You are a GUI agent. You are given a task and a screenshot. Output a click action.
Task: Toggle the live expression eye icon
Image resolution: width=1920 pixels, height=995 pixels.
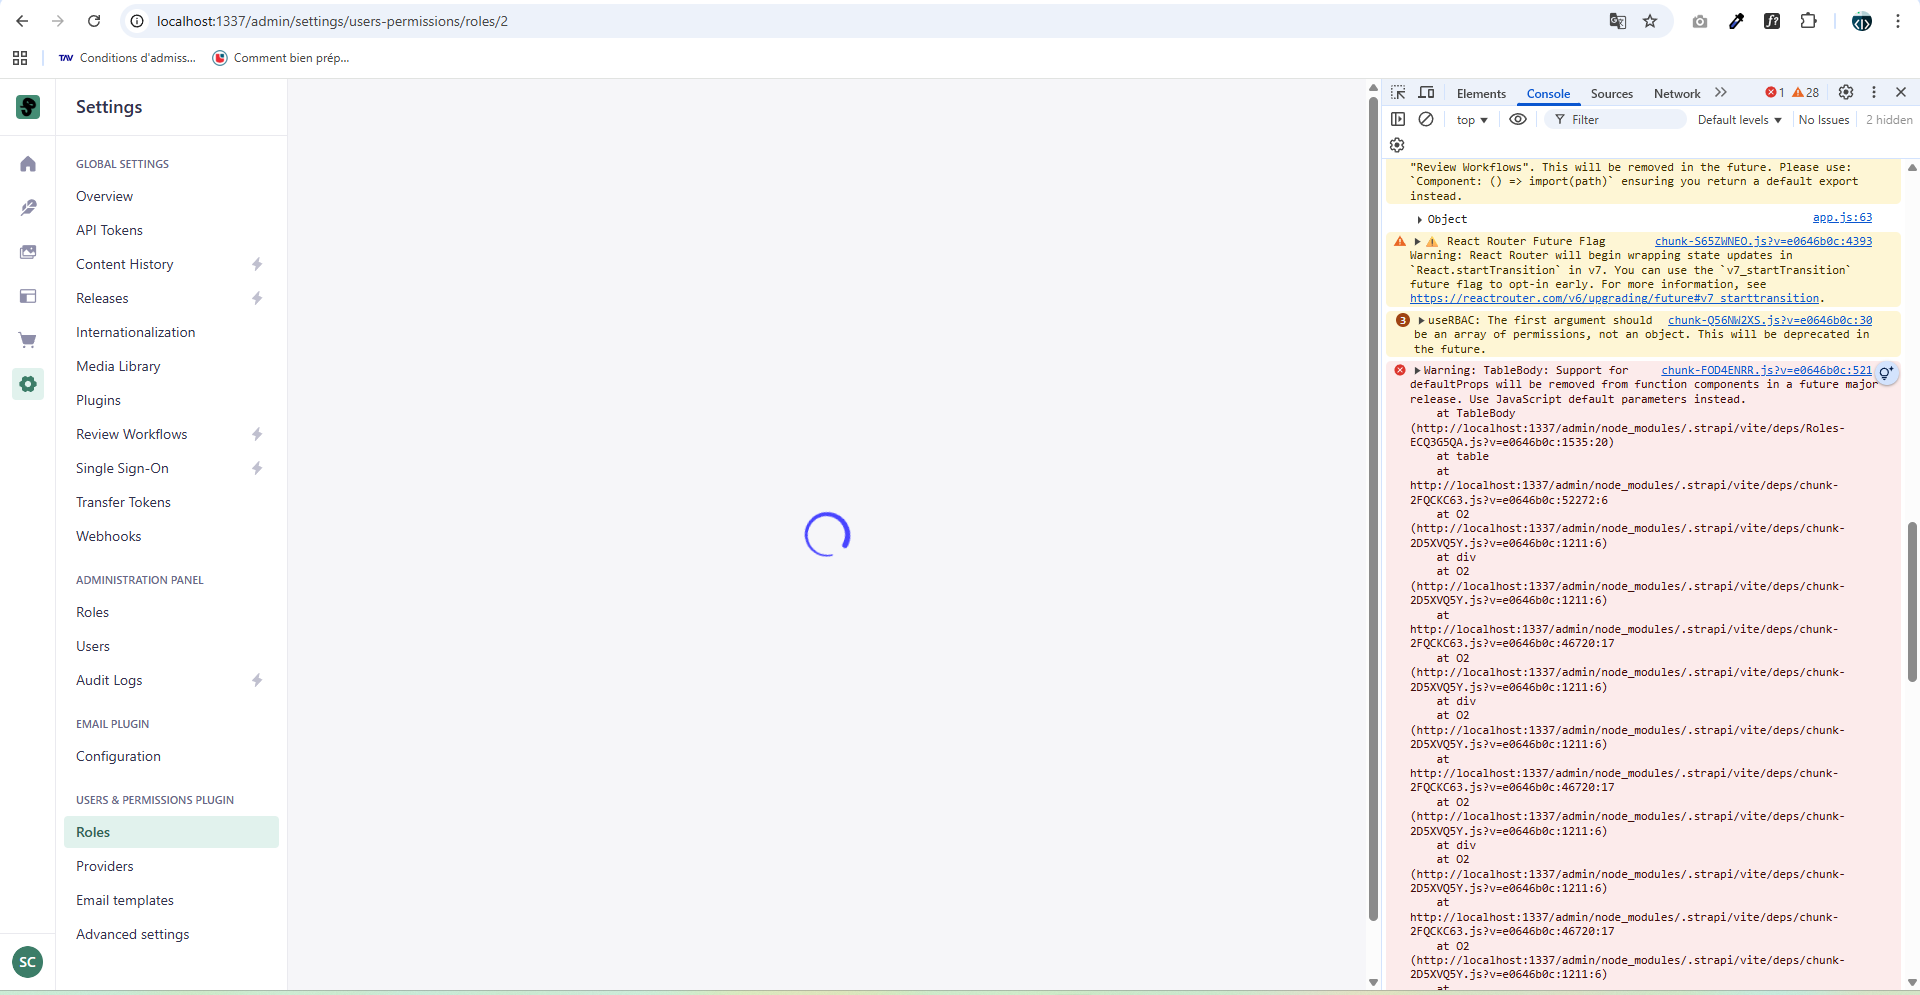click(x=1517, y=119)
